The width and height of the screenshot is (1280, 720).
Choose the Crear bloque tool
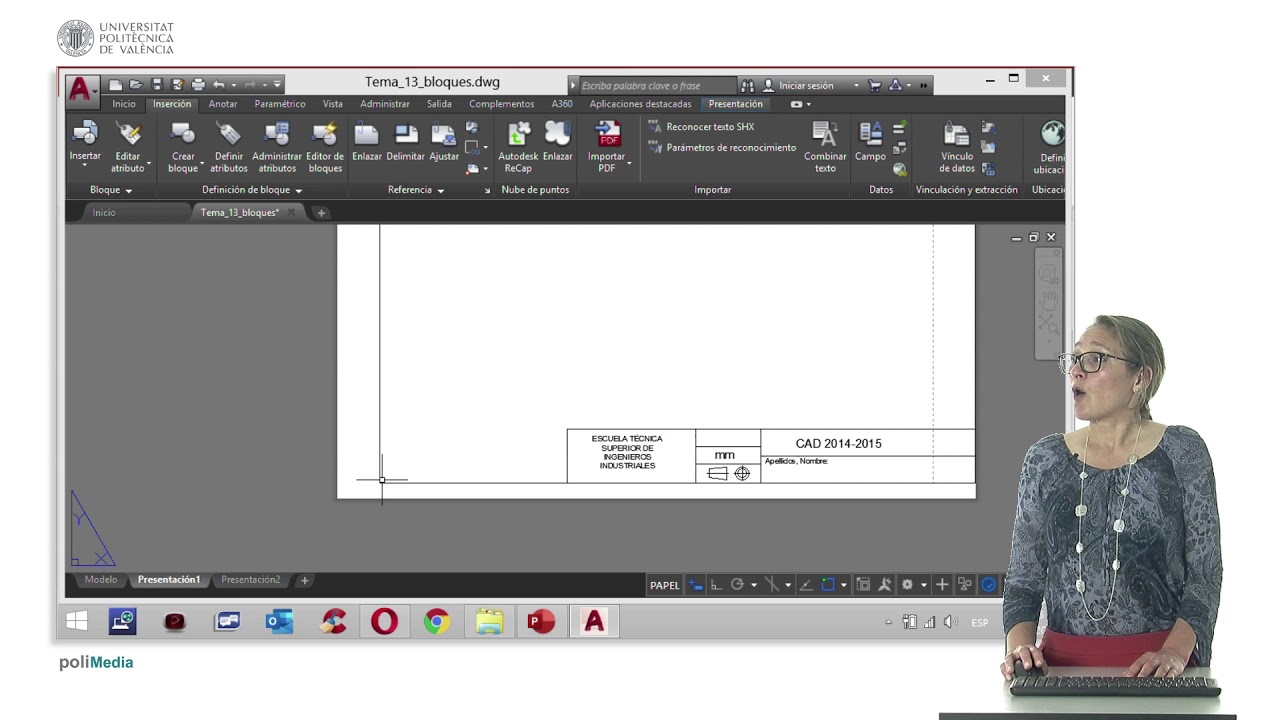[183, 147]
